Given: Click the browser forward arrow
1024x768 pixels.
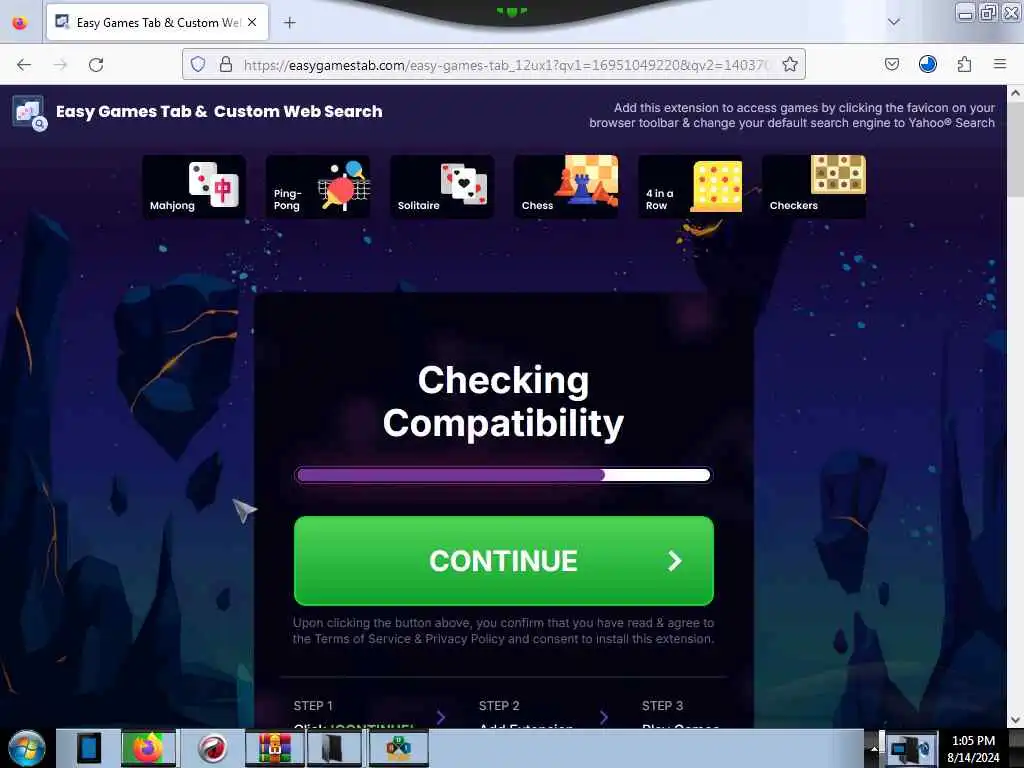Looking at the screenshot, I should [60, 65].
